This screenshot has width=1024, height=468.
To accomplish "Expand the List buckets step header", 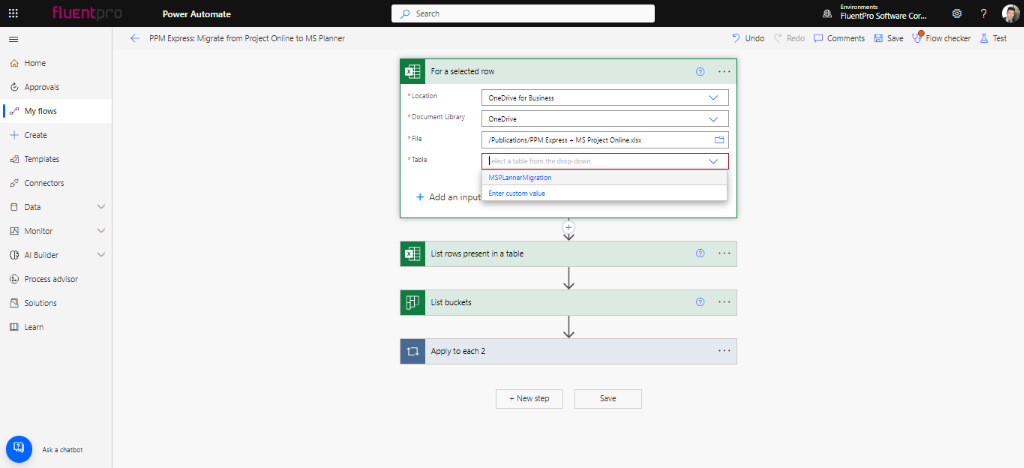I will (x=568, y=302).
